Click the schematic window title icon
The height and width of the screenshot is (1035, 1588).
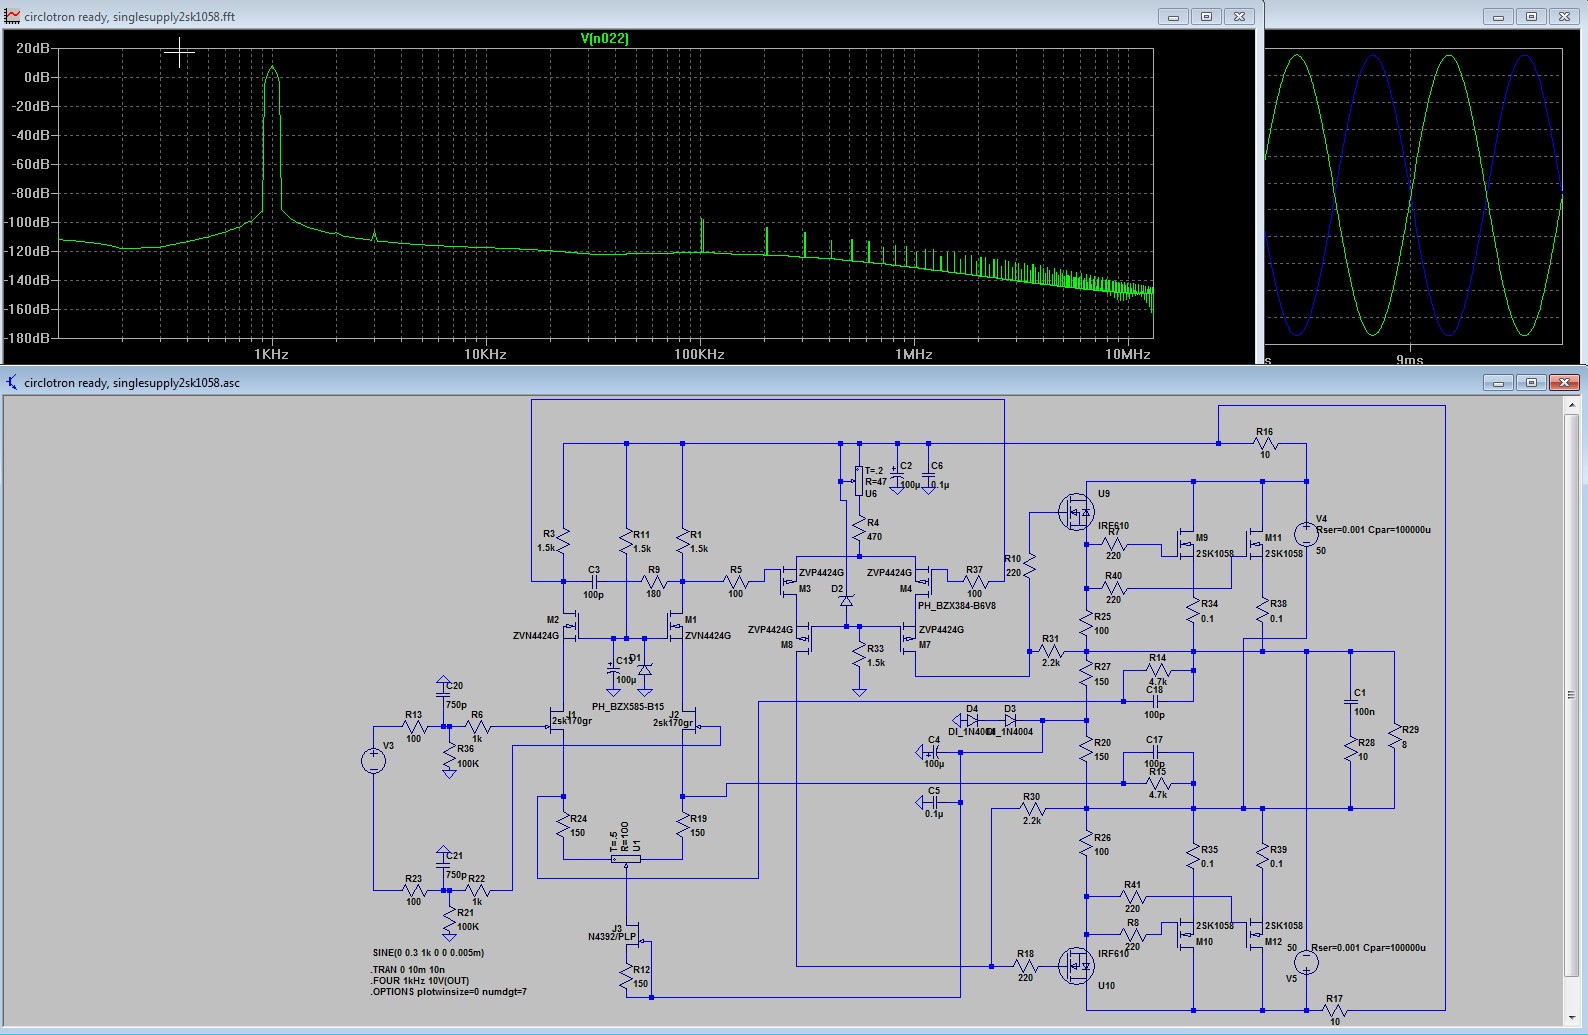click(12, 382)
